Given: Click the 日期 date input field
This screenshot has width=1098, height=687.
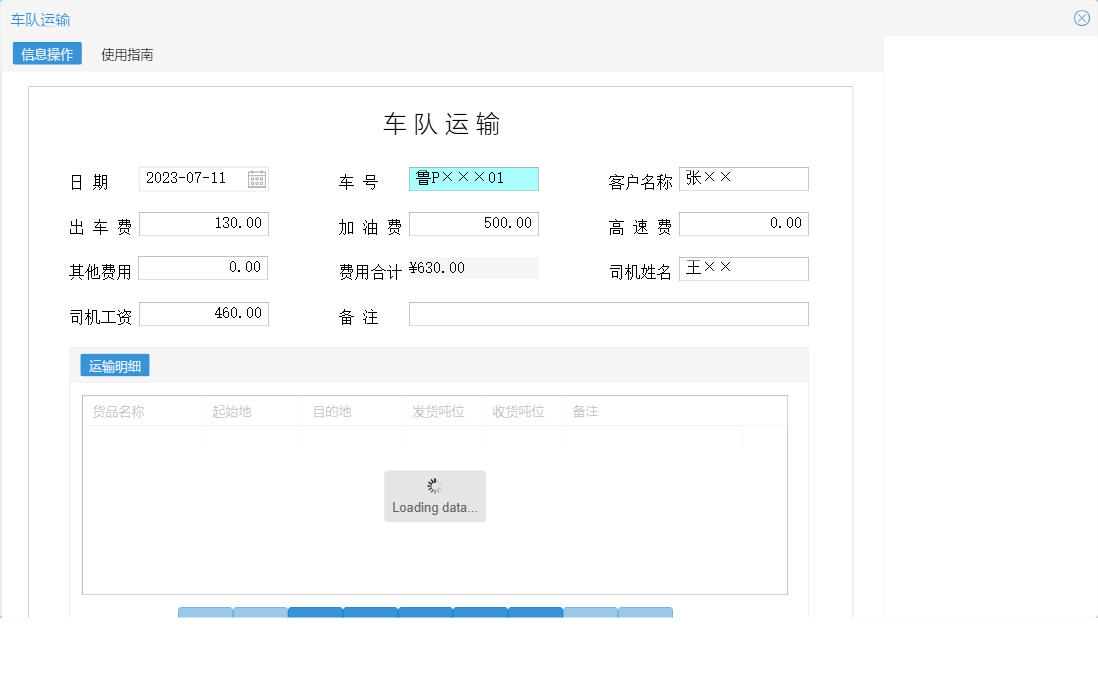Looking at the screenshot, I should (x=195, y=178).
